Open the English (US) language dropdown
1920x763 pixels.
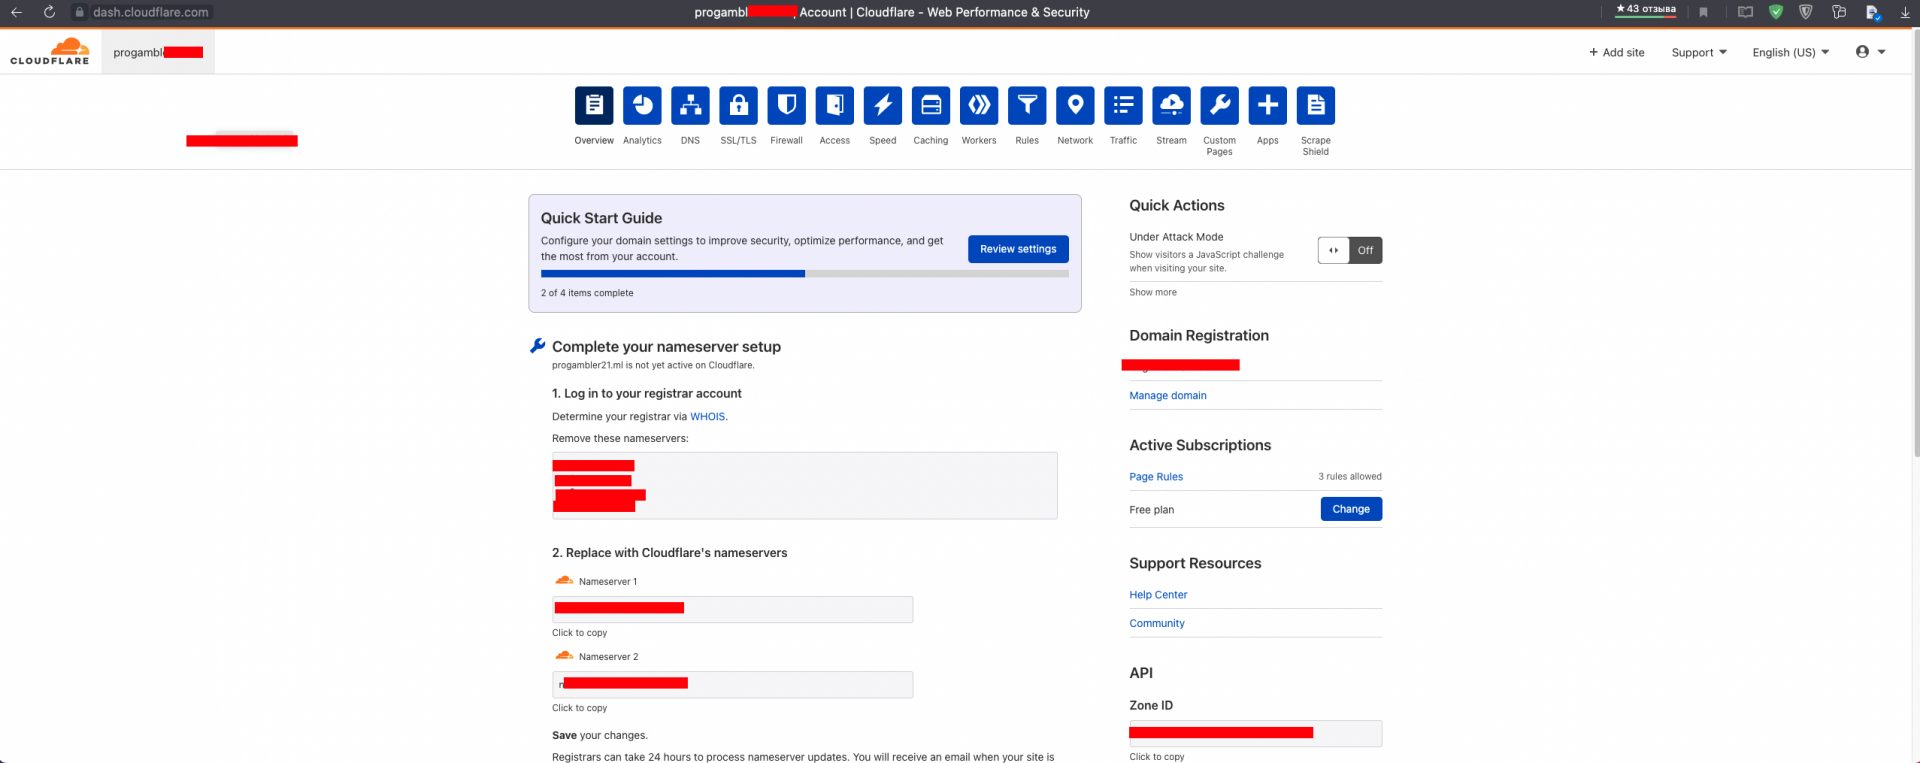[x=1789, y=53]
